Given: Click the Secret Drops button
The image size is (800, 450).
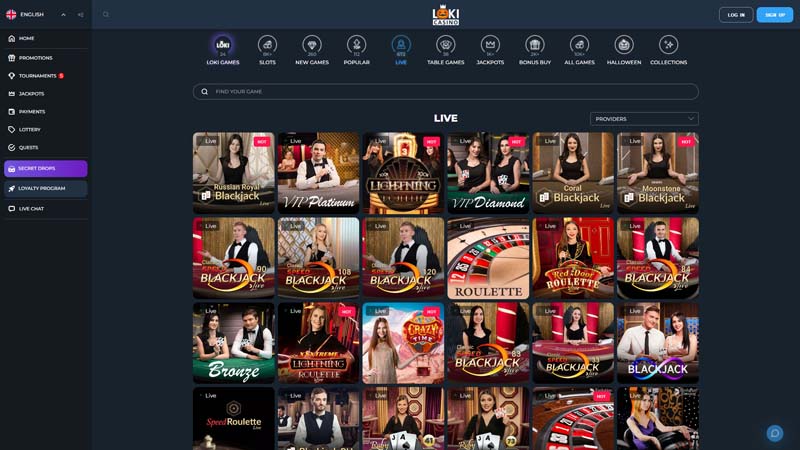Looking at the screenshot, I should (45, 168).
